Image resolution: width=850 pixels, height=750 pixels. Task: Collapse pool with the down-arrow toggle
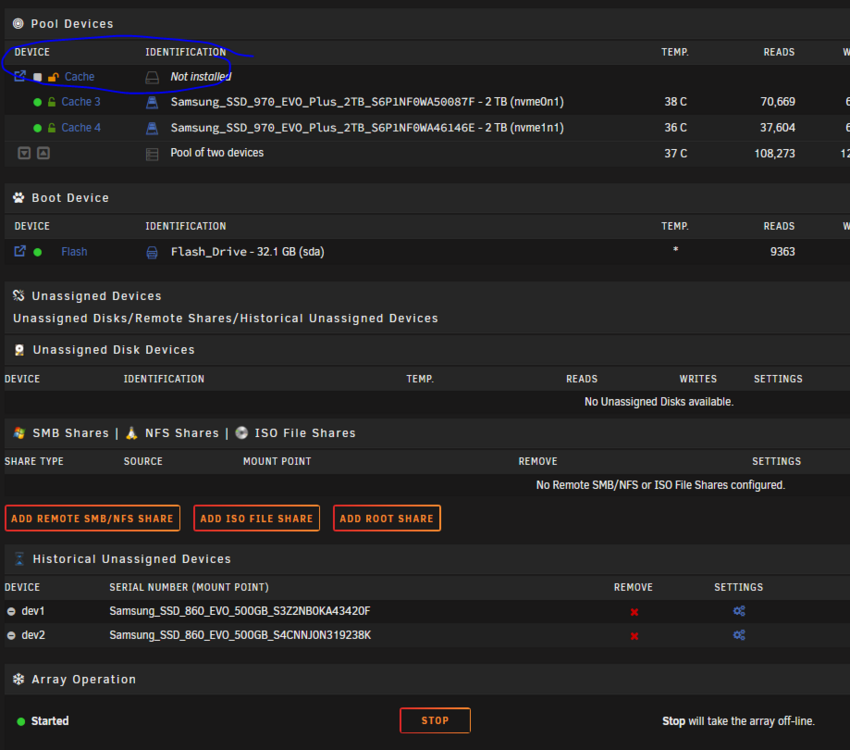[24, 153]
